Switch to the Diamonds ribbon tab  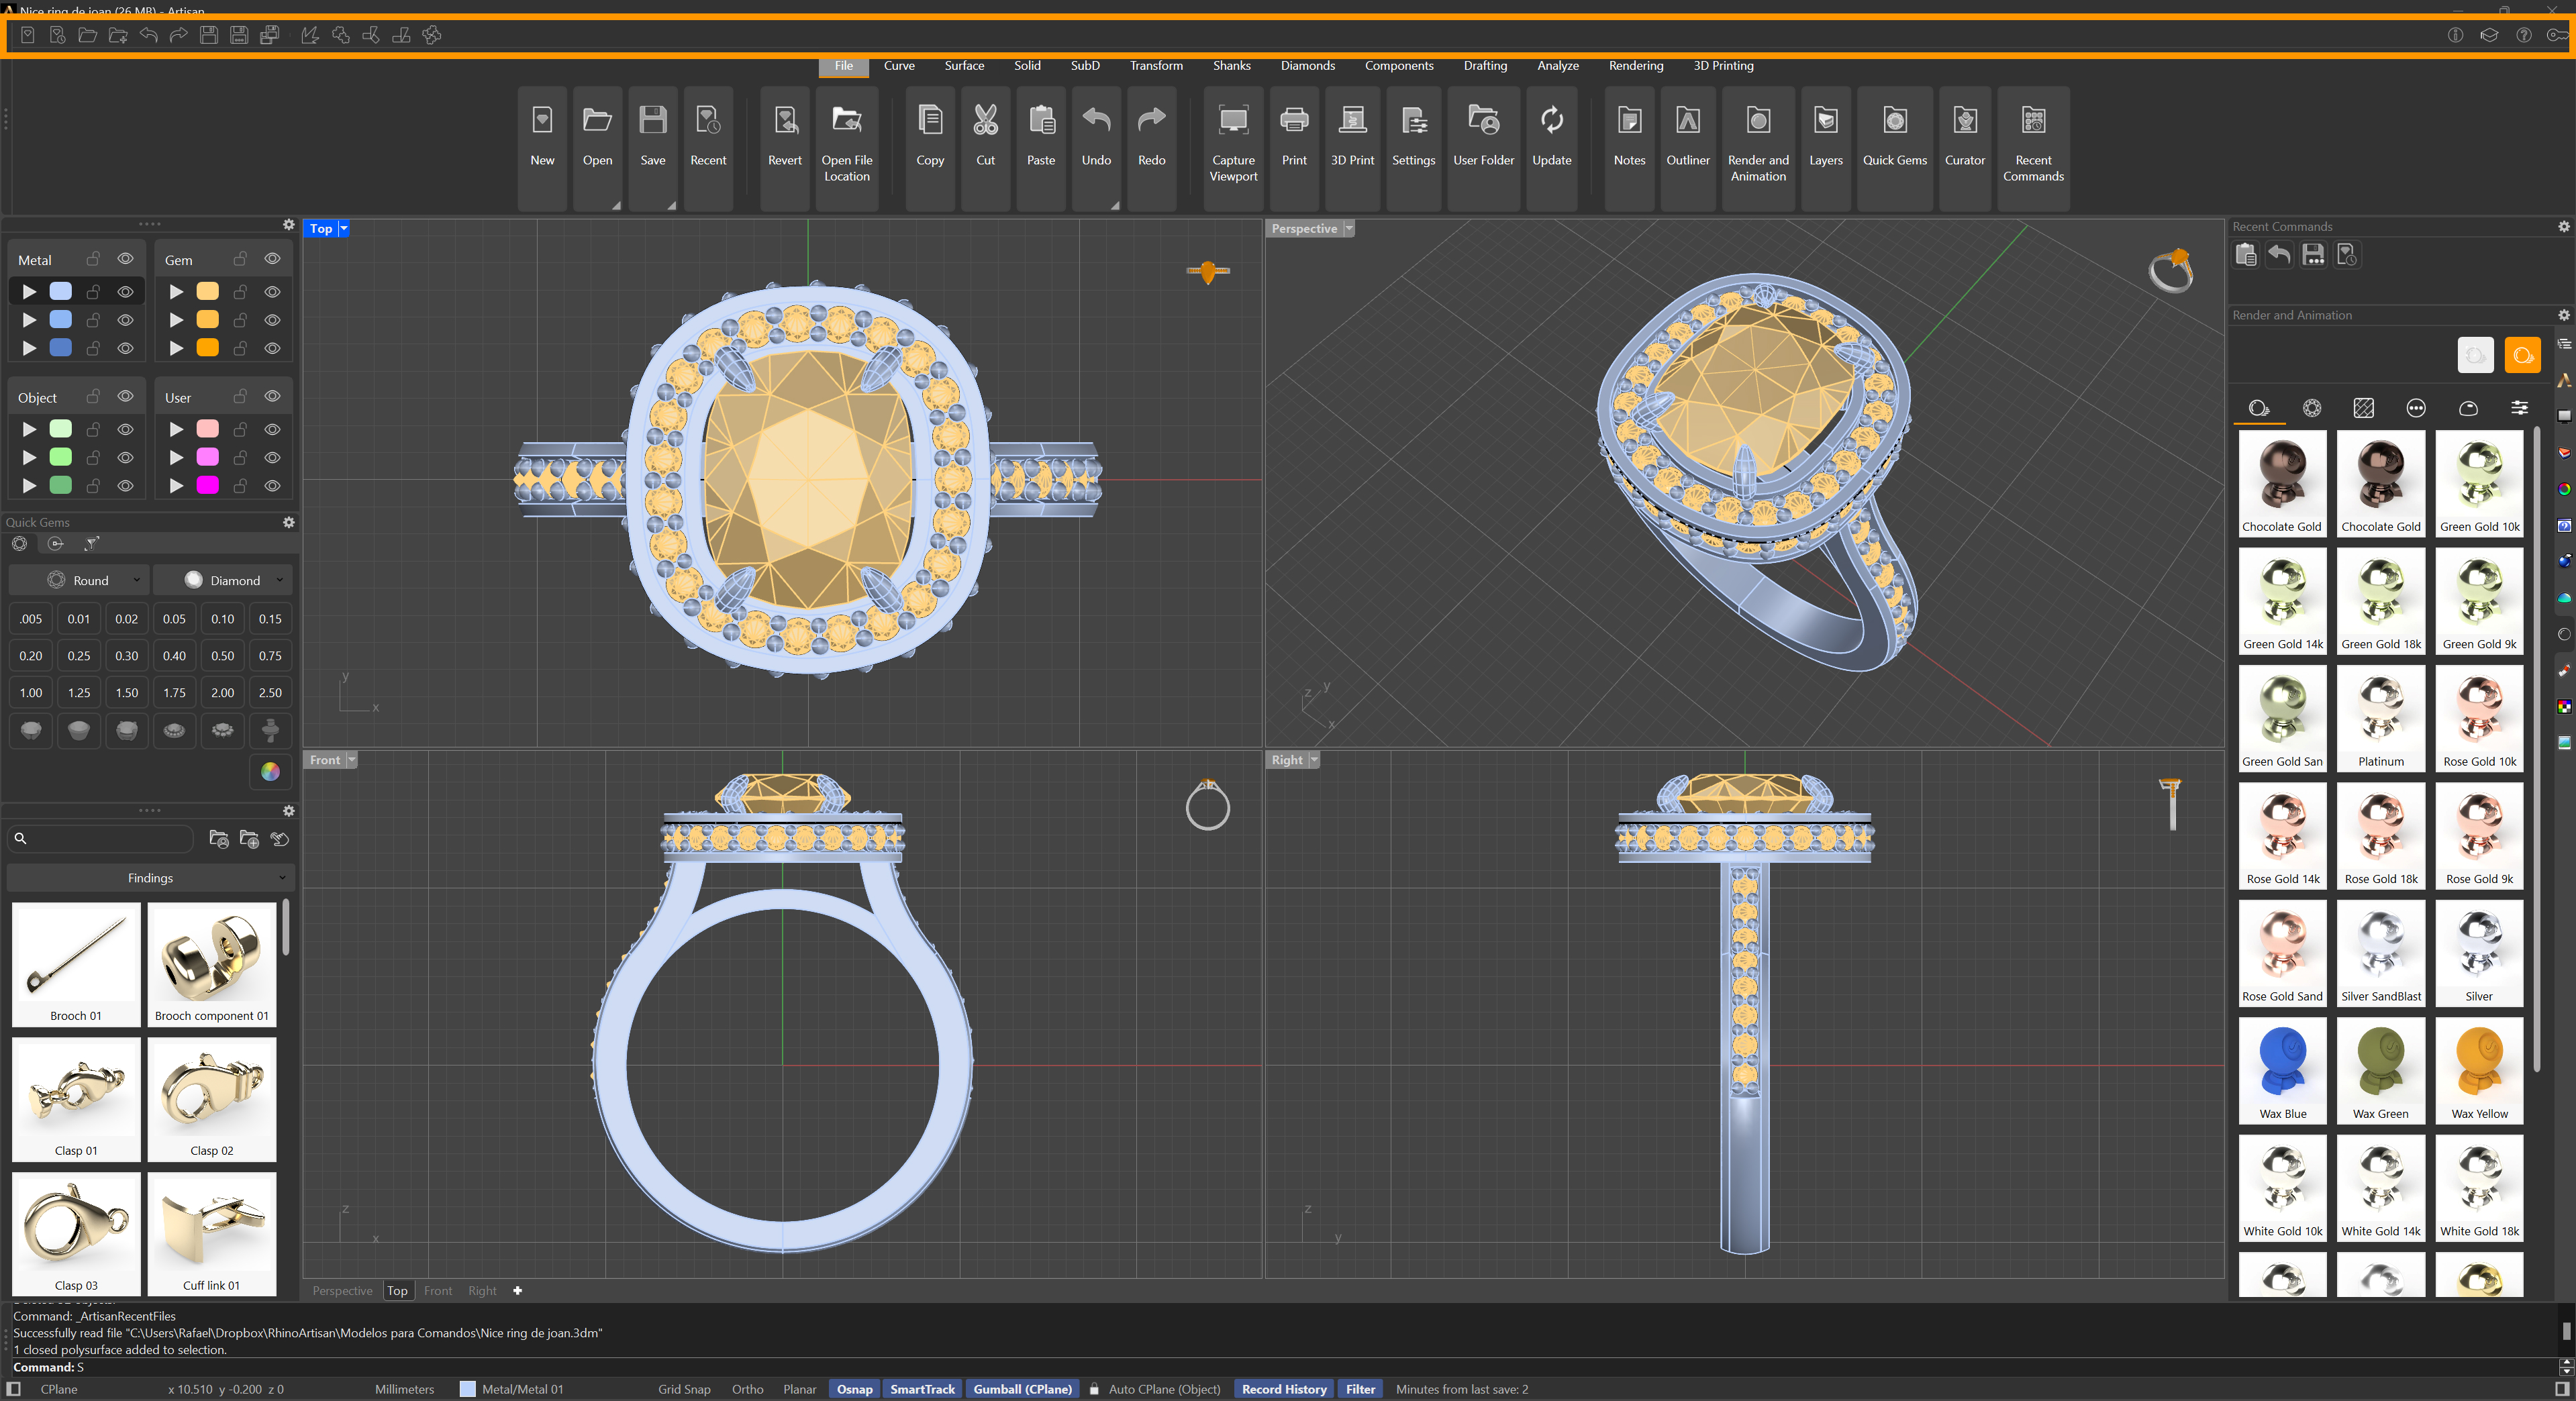[1307, 66]
